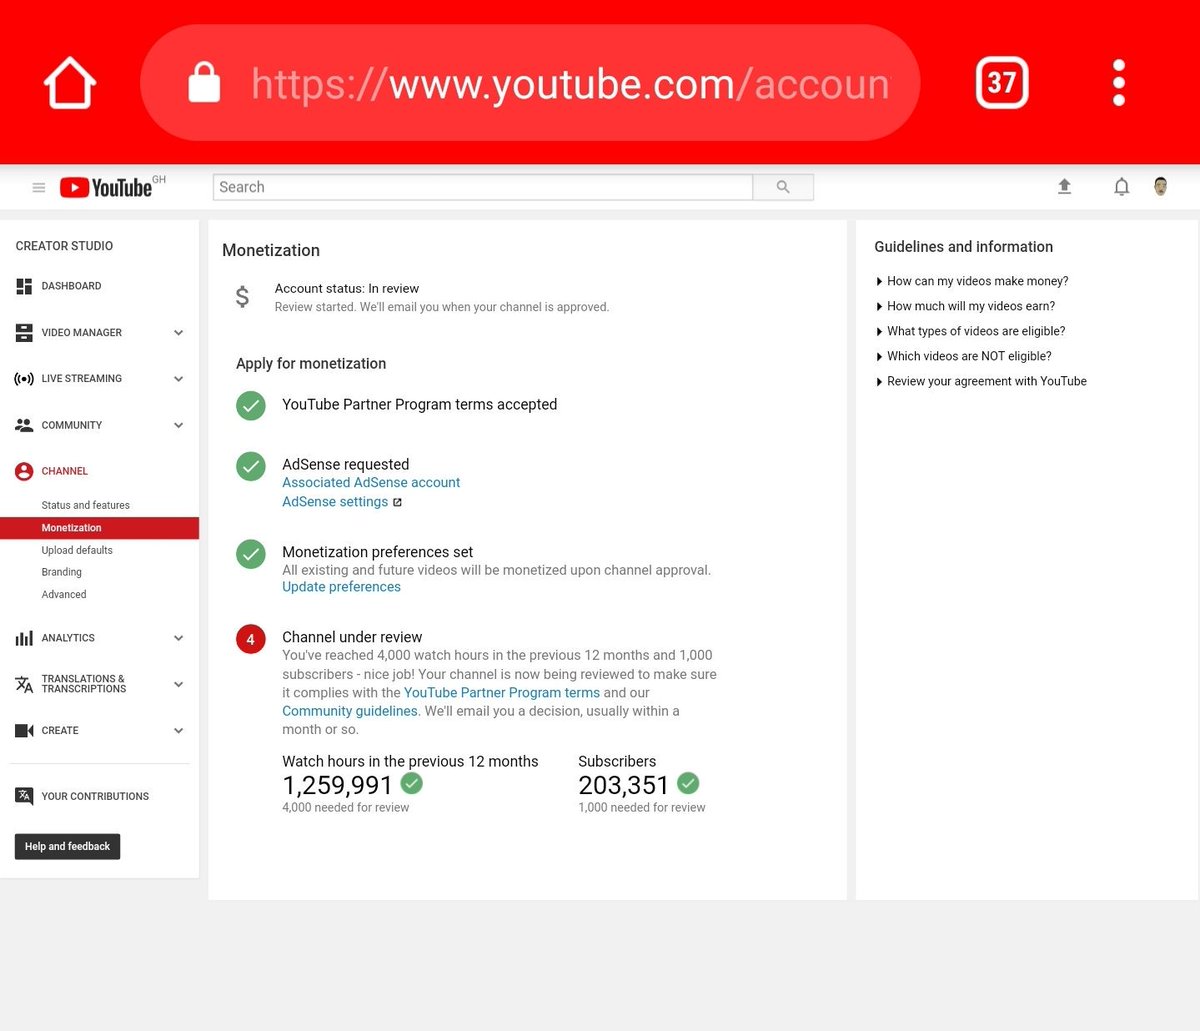
Task: Click the Analytics bar chart icon
Action: pyautogui.click(x=24, y=638)
